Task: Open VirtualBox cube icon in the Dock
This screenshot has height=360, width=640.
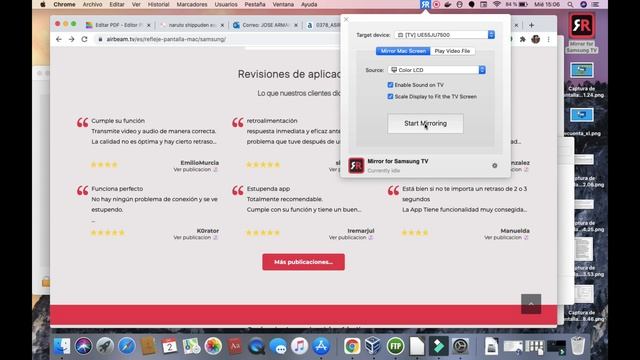Action: tap(373, 346)
